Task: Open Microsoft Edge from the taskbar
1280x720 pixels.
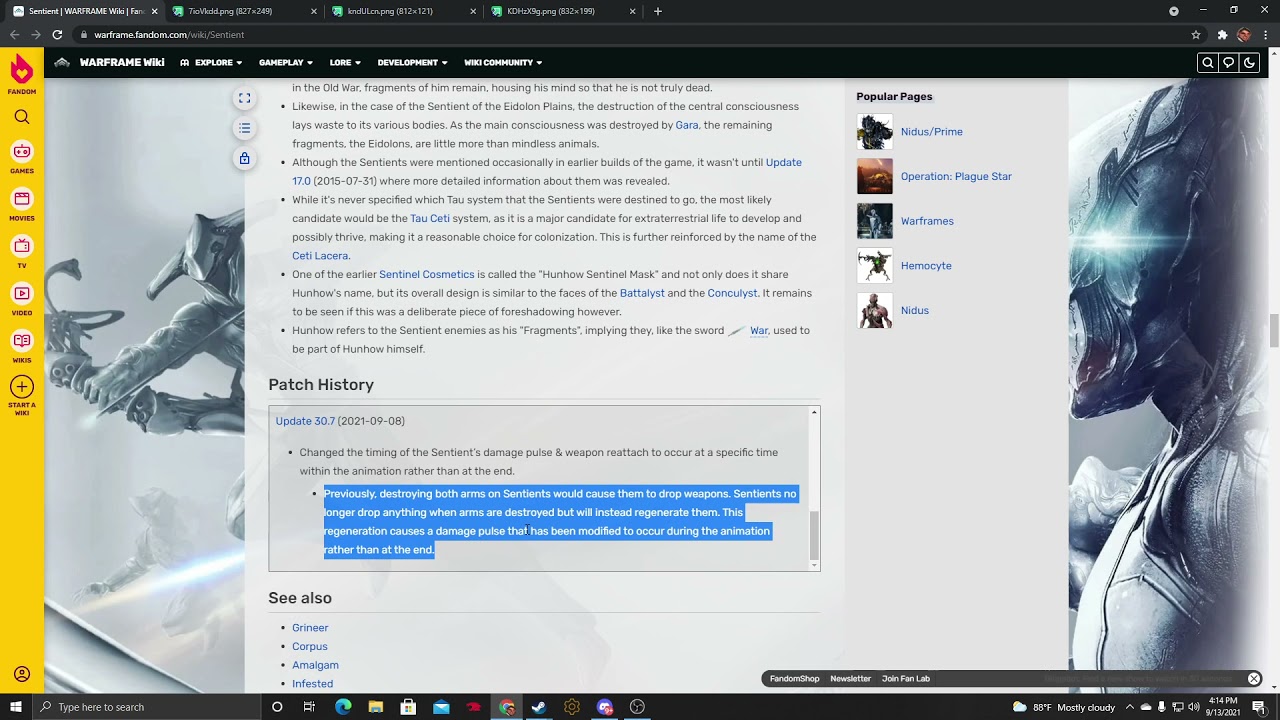Action: pyautogui.click(x=343, y=707)
